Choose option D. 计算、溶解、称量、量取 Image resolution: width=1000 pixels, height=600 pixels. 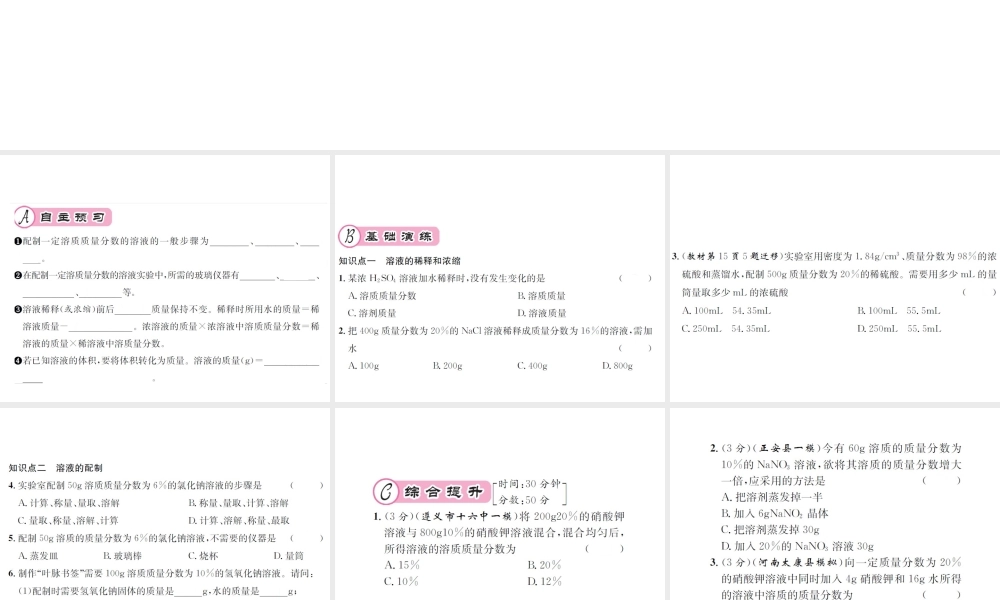coord(239,520)
